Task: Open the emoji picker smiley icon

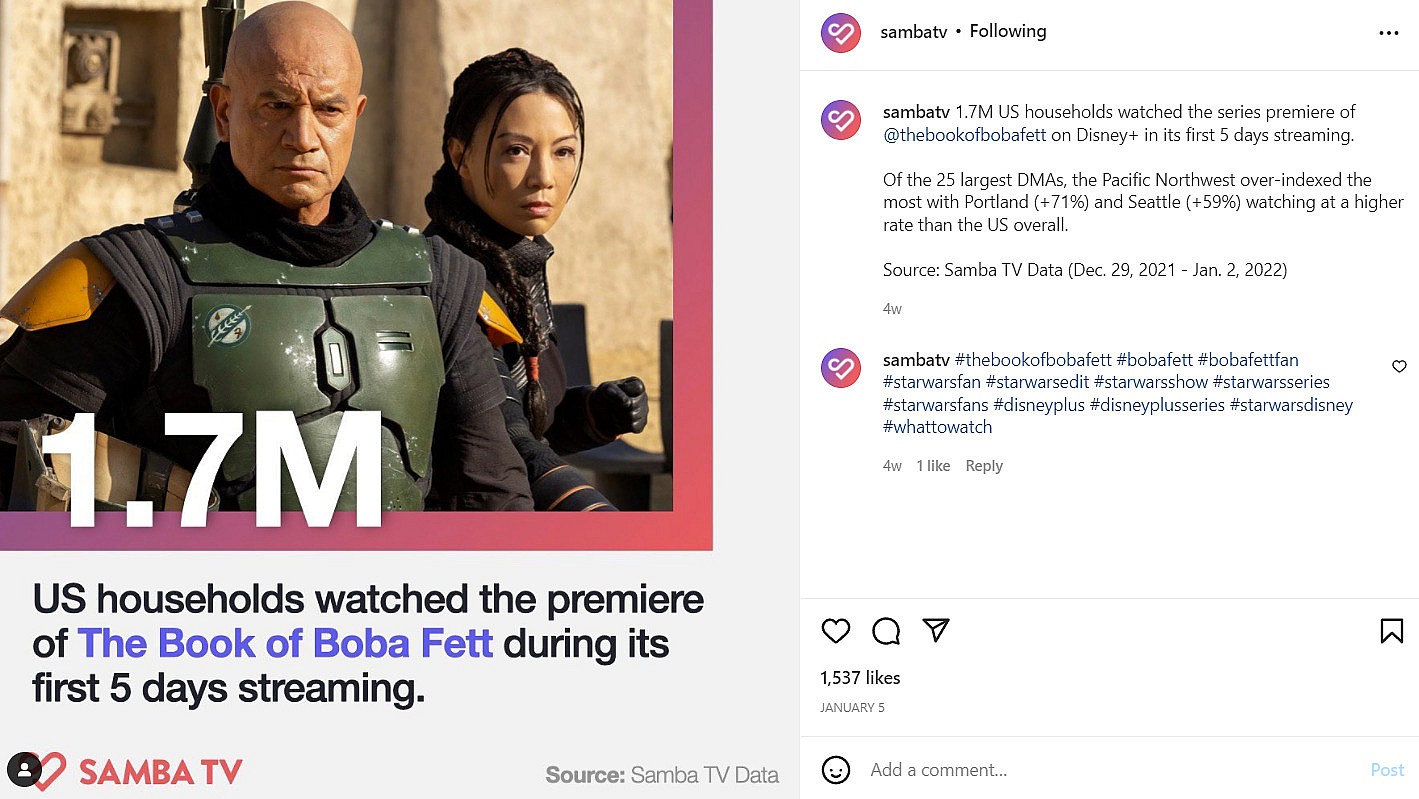Action: [x=836, y=770]
